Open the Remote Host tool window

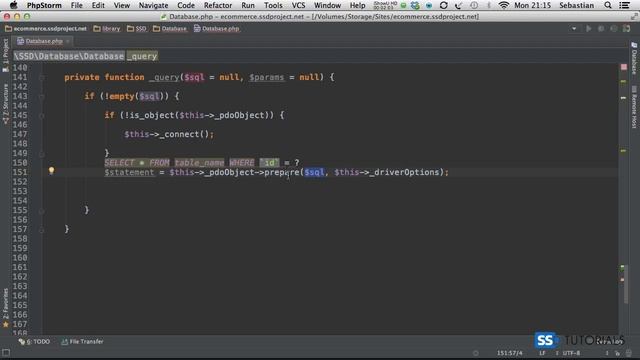tap(634, 107)
